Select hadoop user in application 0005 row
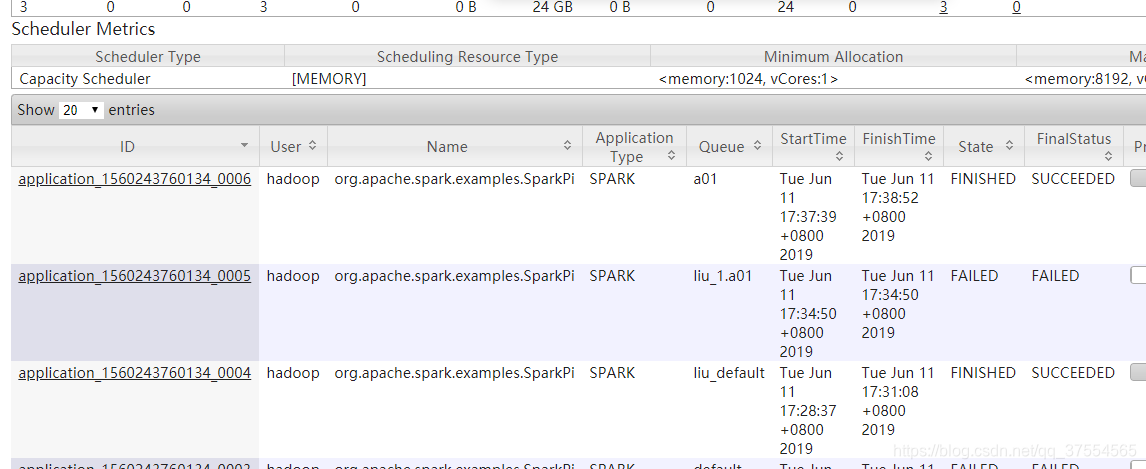 (x=293, y=276)
